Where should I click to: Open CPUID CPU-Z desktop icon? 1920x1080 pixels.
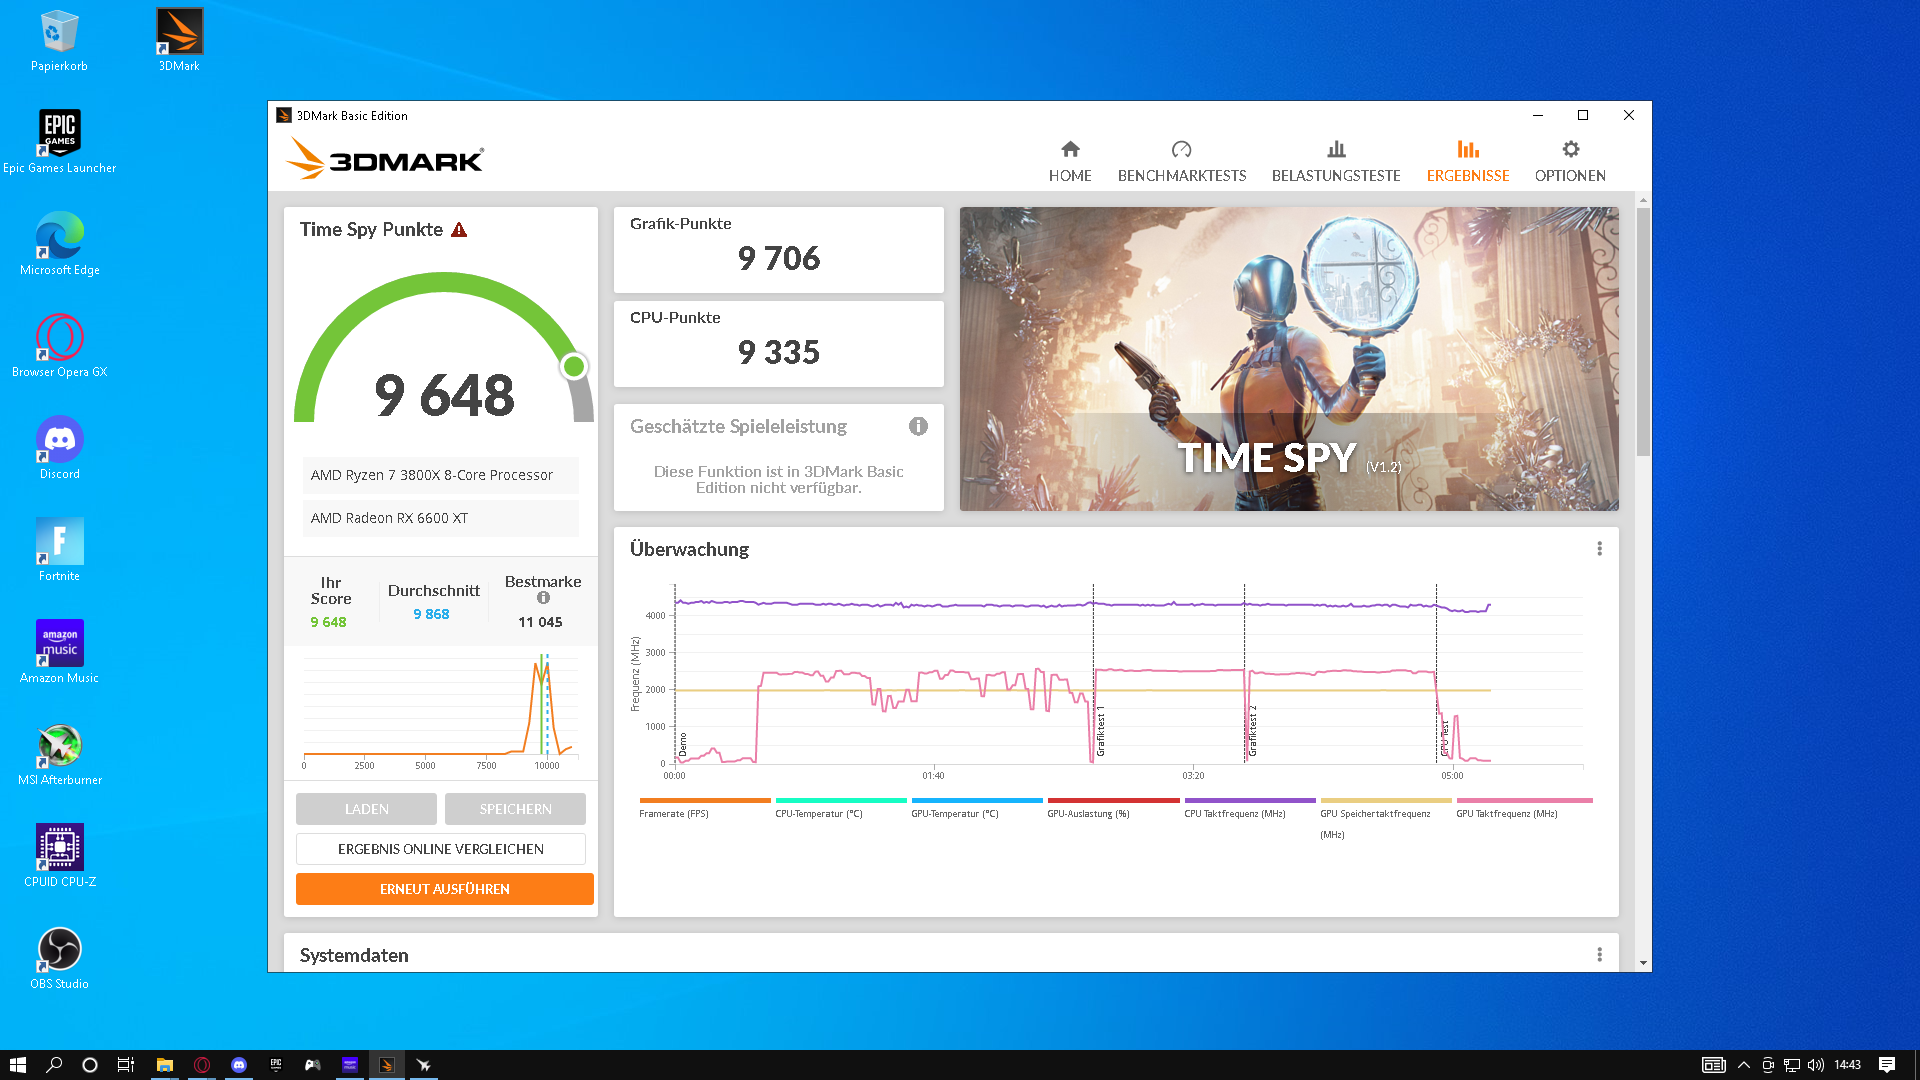tap(60, 848)
